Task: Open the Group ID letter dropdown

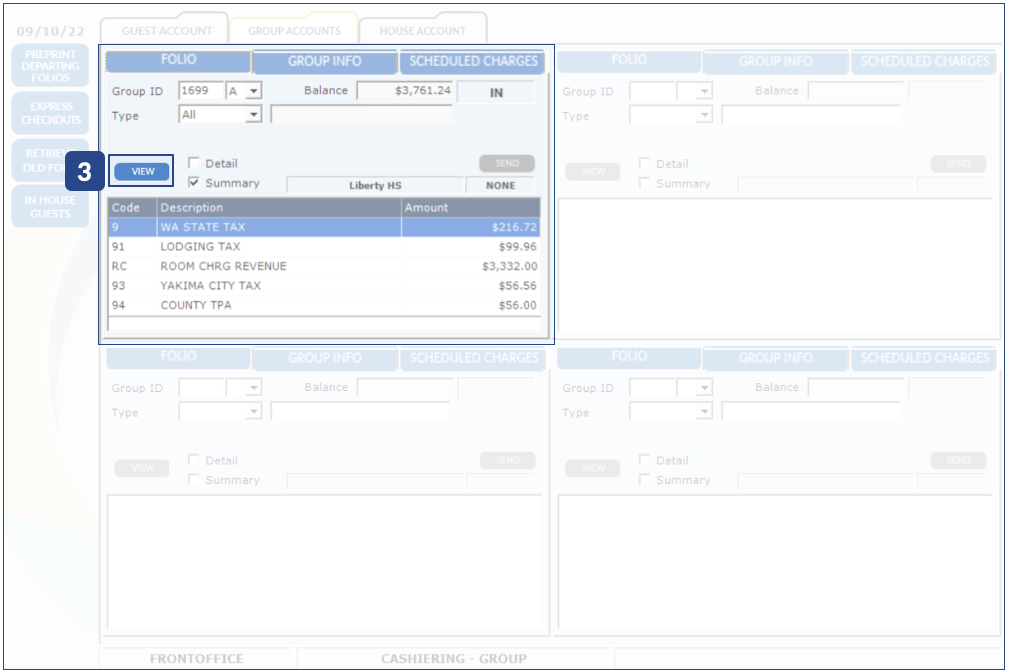Action: click(x=254, y=91)
